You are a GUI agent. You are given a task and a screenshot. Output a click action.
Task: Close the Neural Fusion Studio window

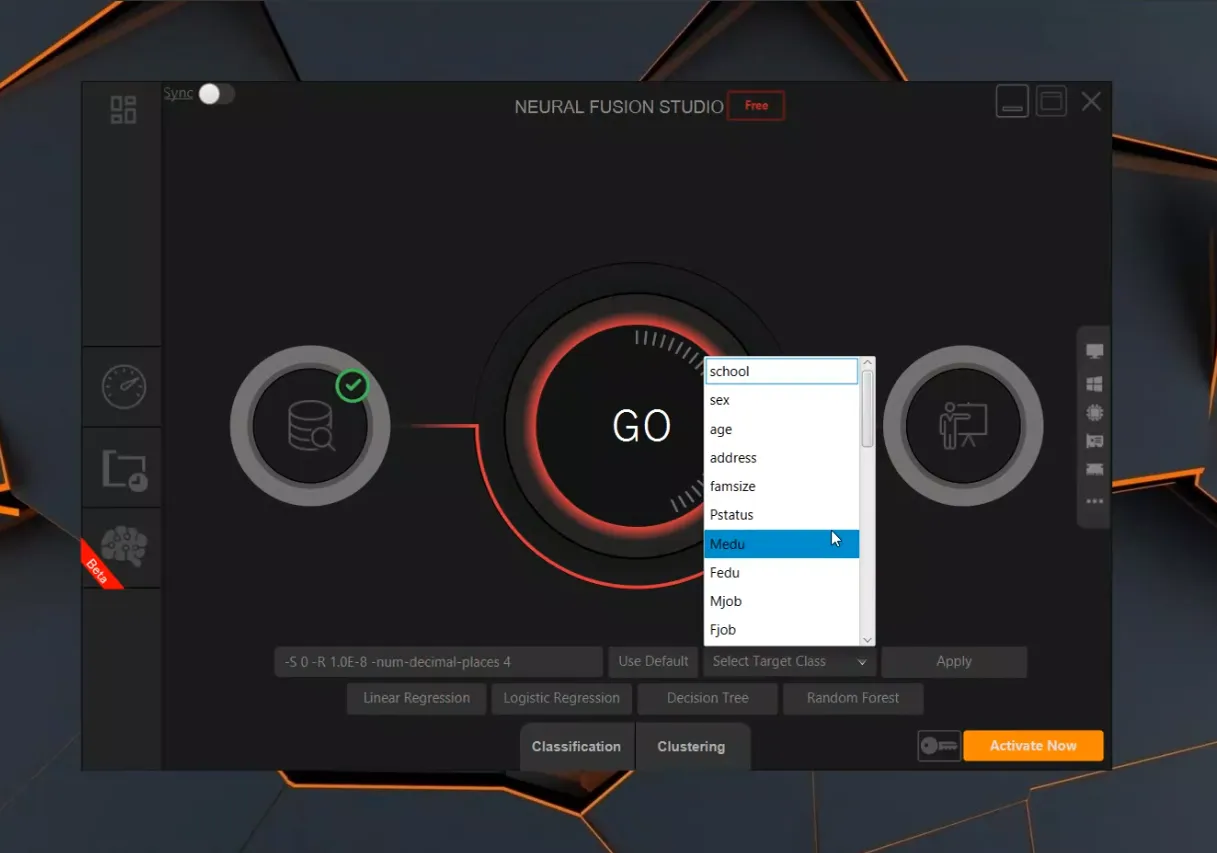(x=1091, y=101)
